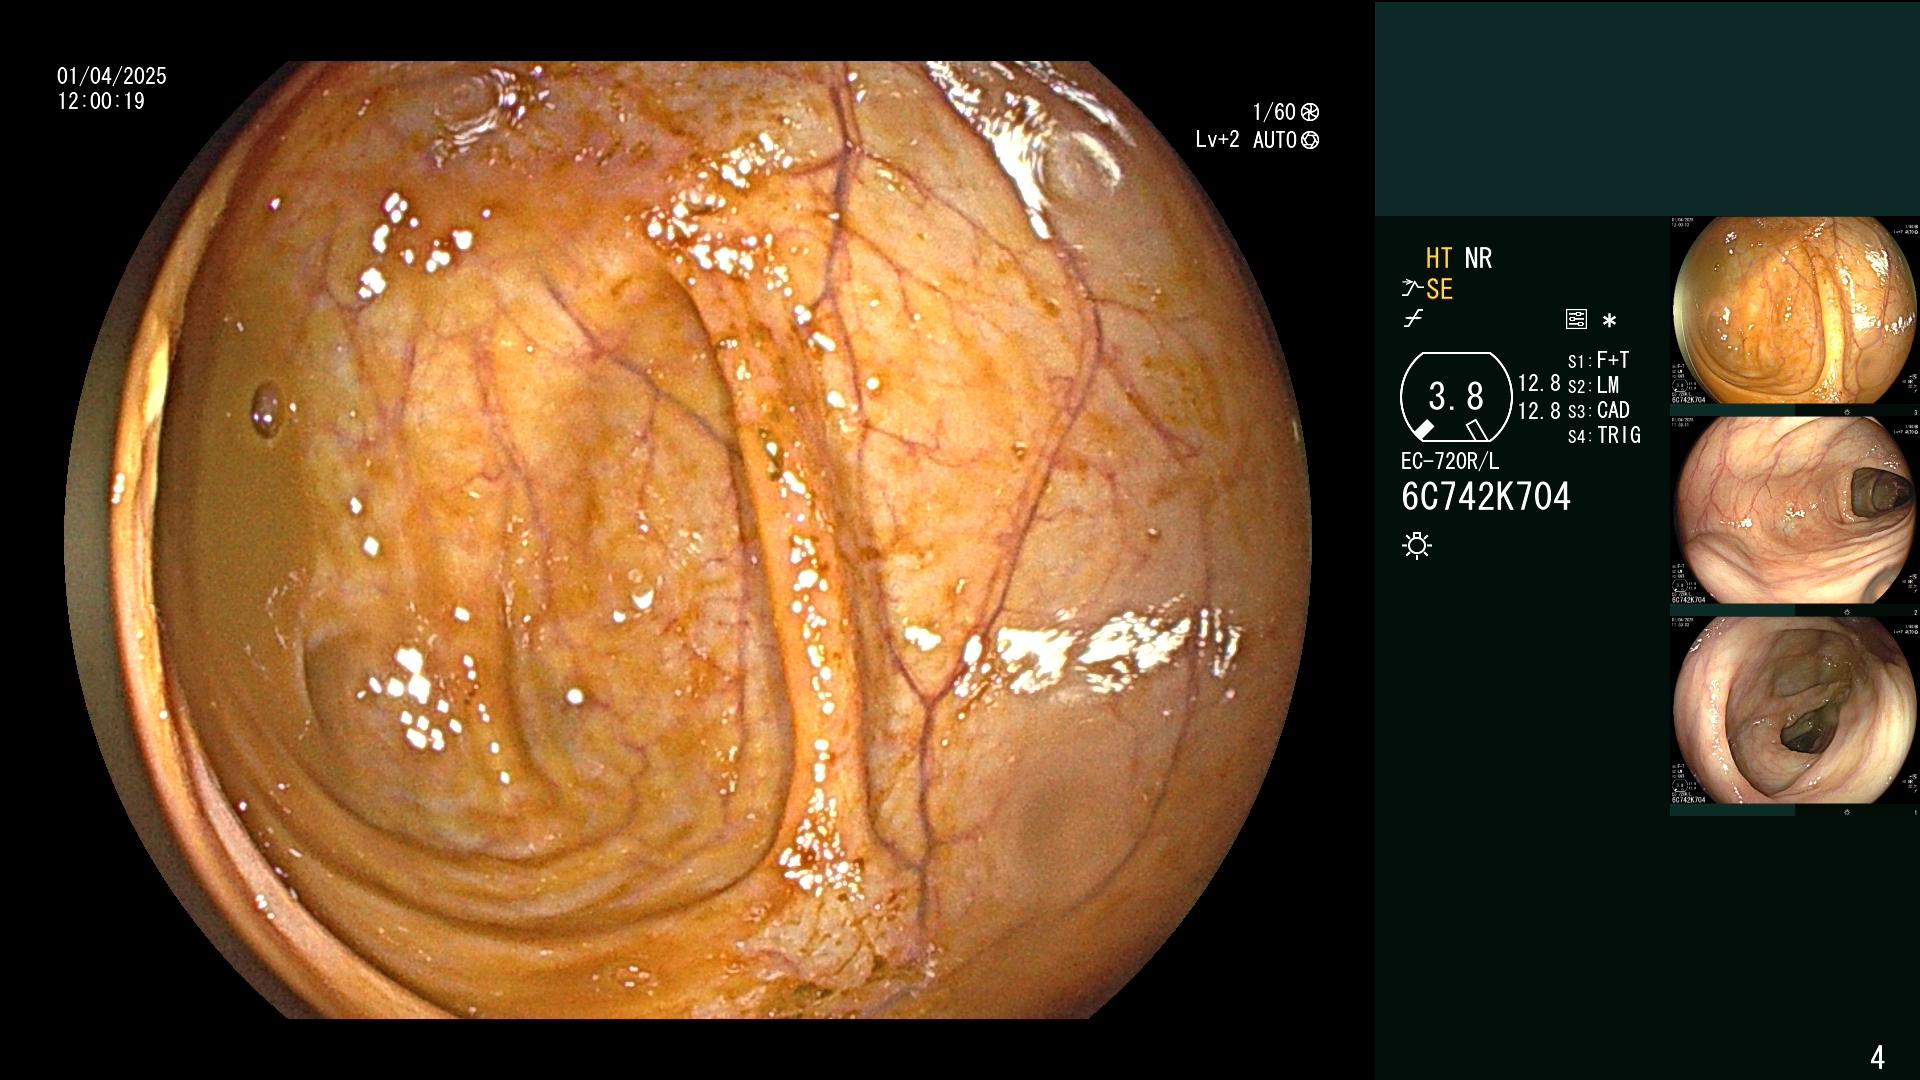Open the middle captured thumbnail with dark lumen
The image size is (1920, 1080).
1794,510
